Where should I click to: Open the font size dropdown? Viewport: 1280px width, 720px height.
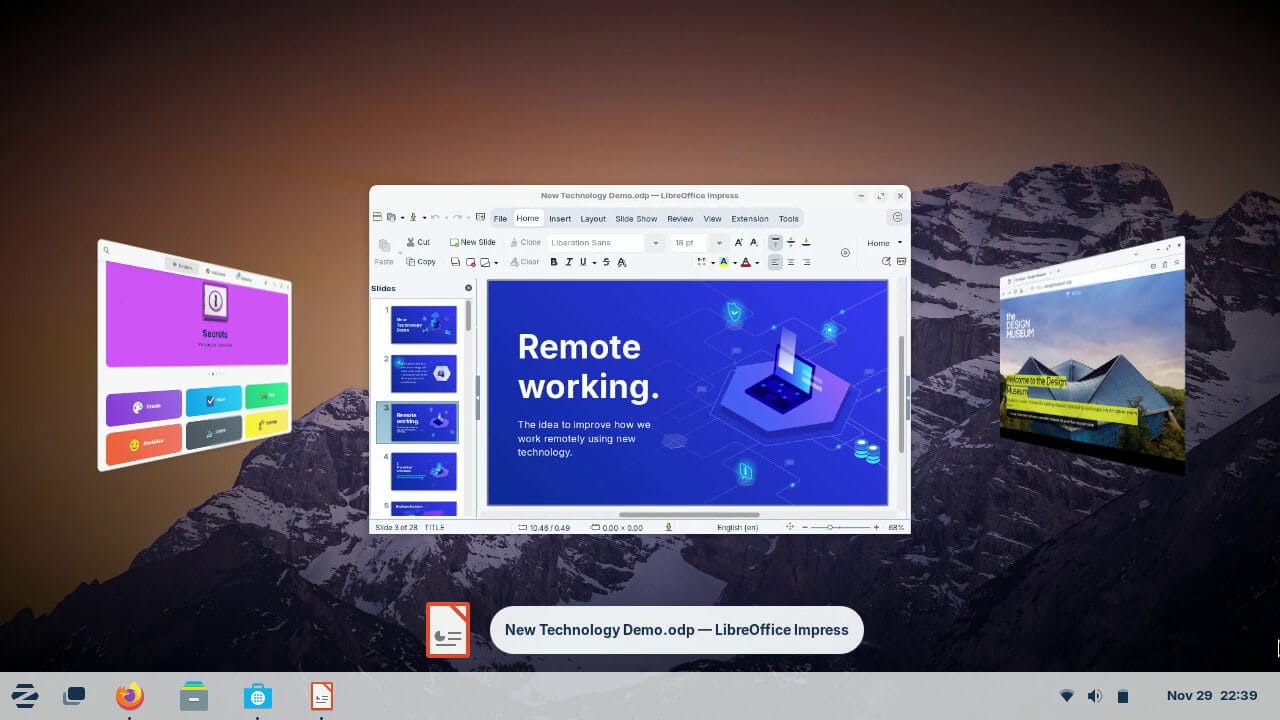click(x=719, y=242)
